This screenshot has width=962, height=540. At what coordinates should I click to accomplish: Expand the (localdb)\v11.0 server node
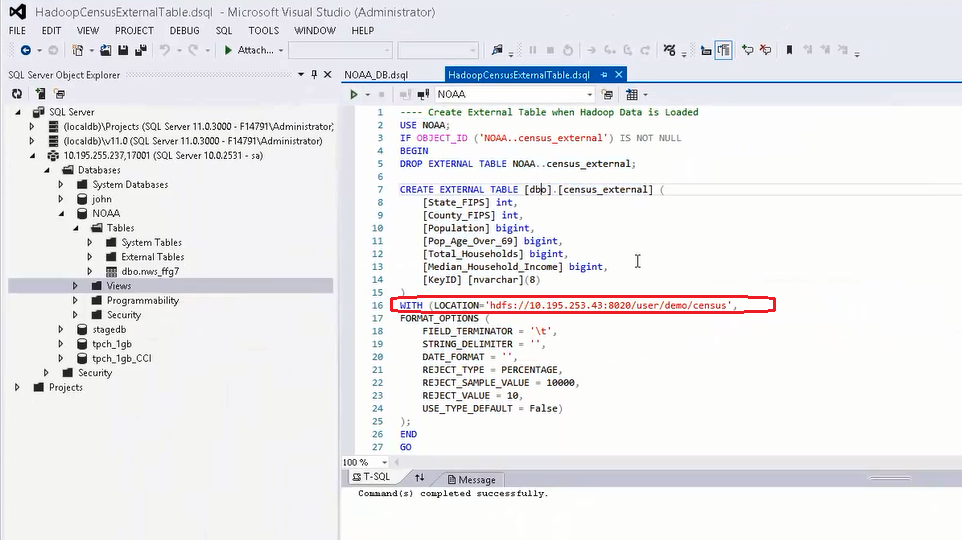tap(32, 141)
